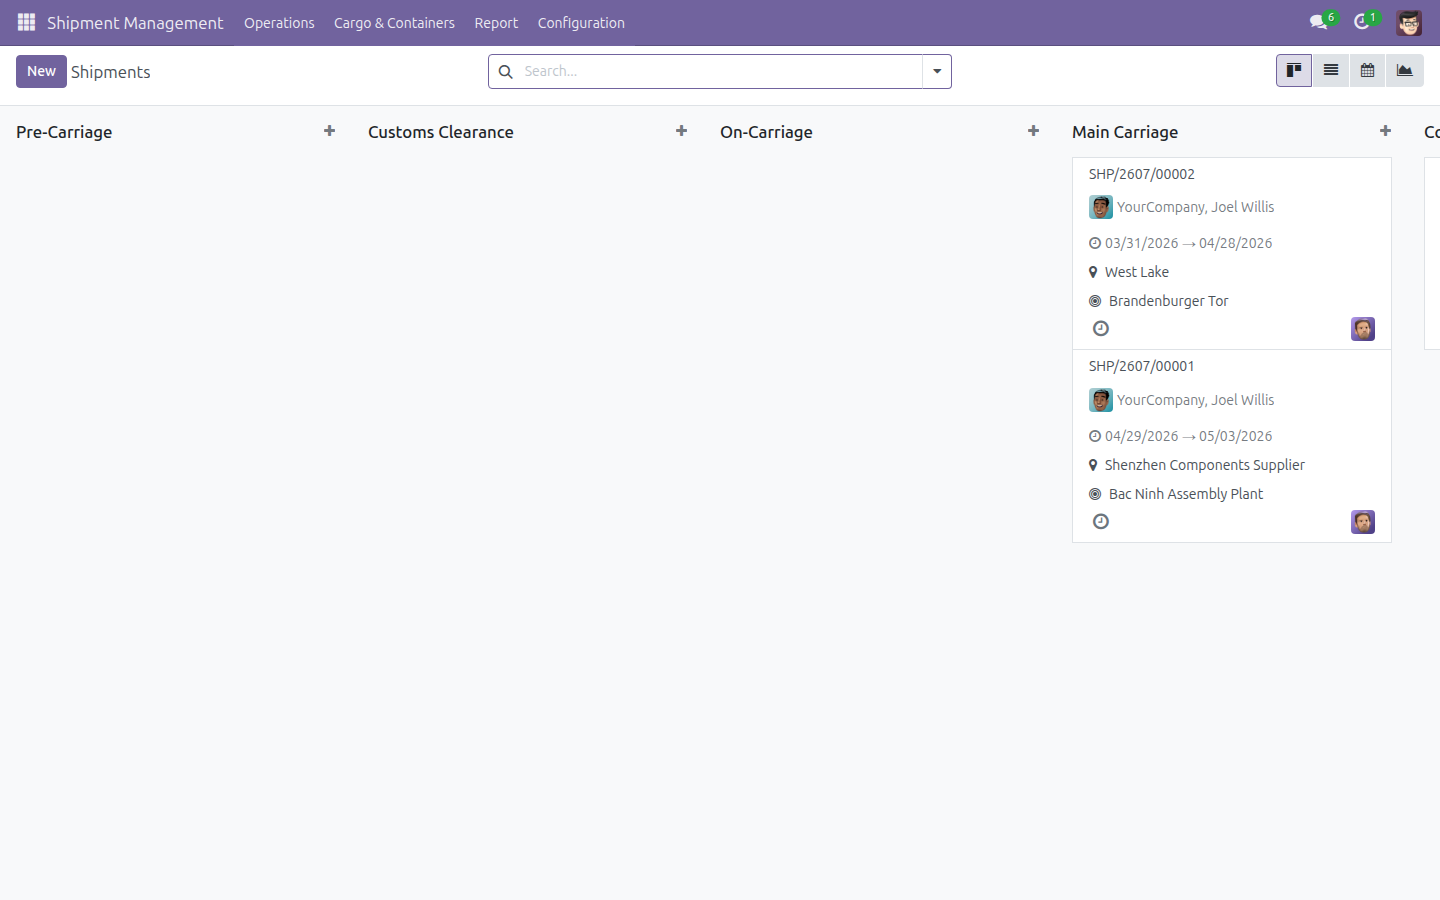The image size is (1440, 900).
Task: Quick-add a card in Main Carriage column
Action: pos(1385,131)
